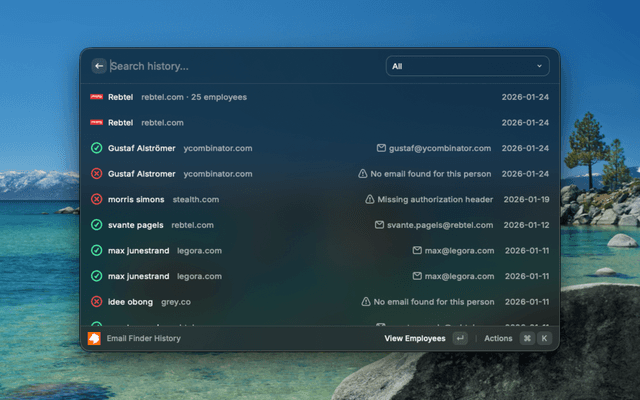640x400 pixels.
Task: Click the Enter key shortcut icon
Action: click(459, 339)
